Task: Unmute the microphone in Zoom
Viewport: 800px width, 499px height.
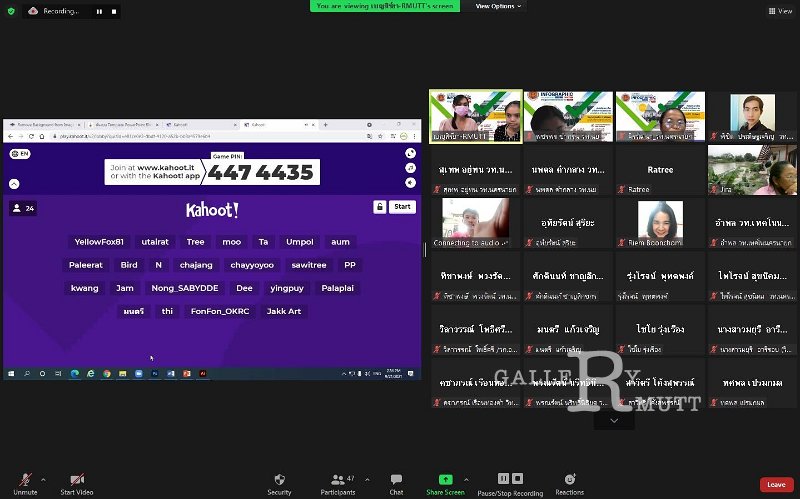Action: [25, 484]
